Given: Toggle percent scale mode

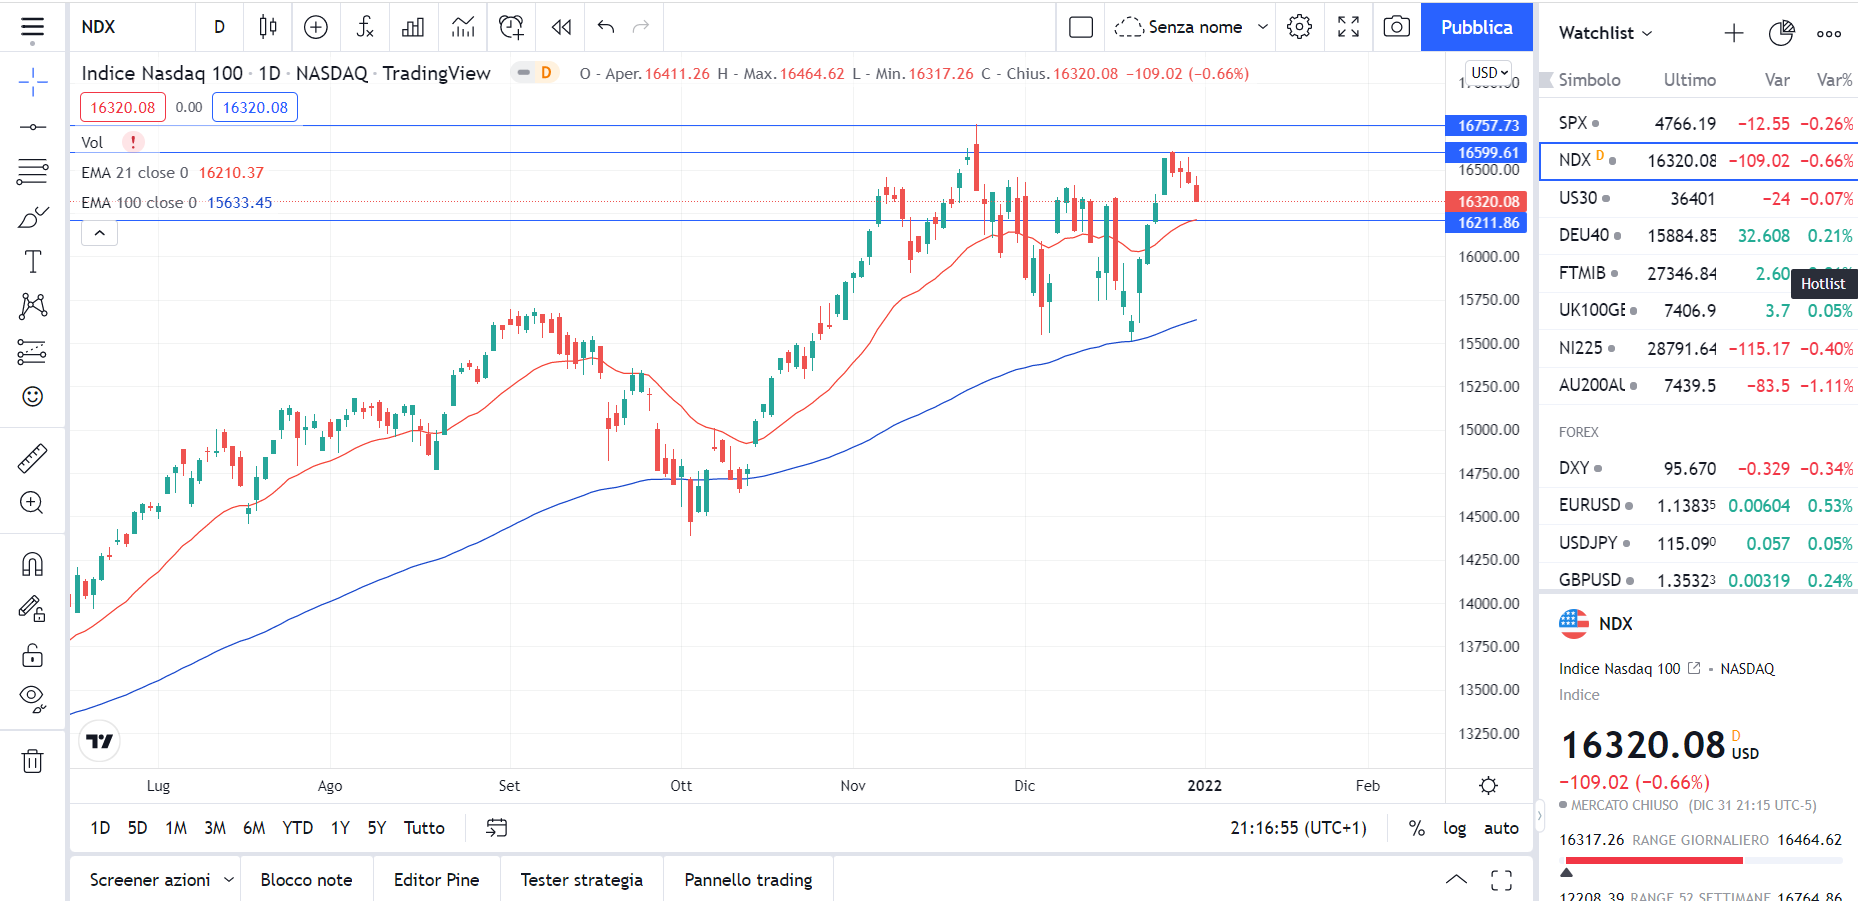Looking at the screenshot, I should click(1416, 828).
